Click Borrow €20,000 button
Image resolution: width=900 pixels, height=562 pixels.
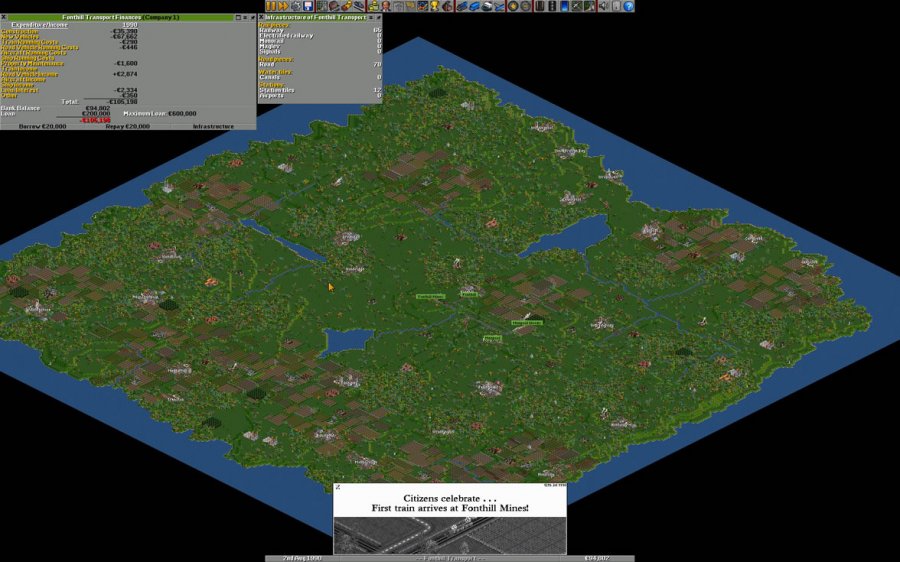pyautogui.click(x=42, y=127)
